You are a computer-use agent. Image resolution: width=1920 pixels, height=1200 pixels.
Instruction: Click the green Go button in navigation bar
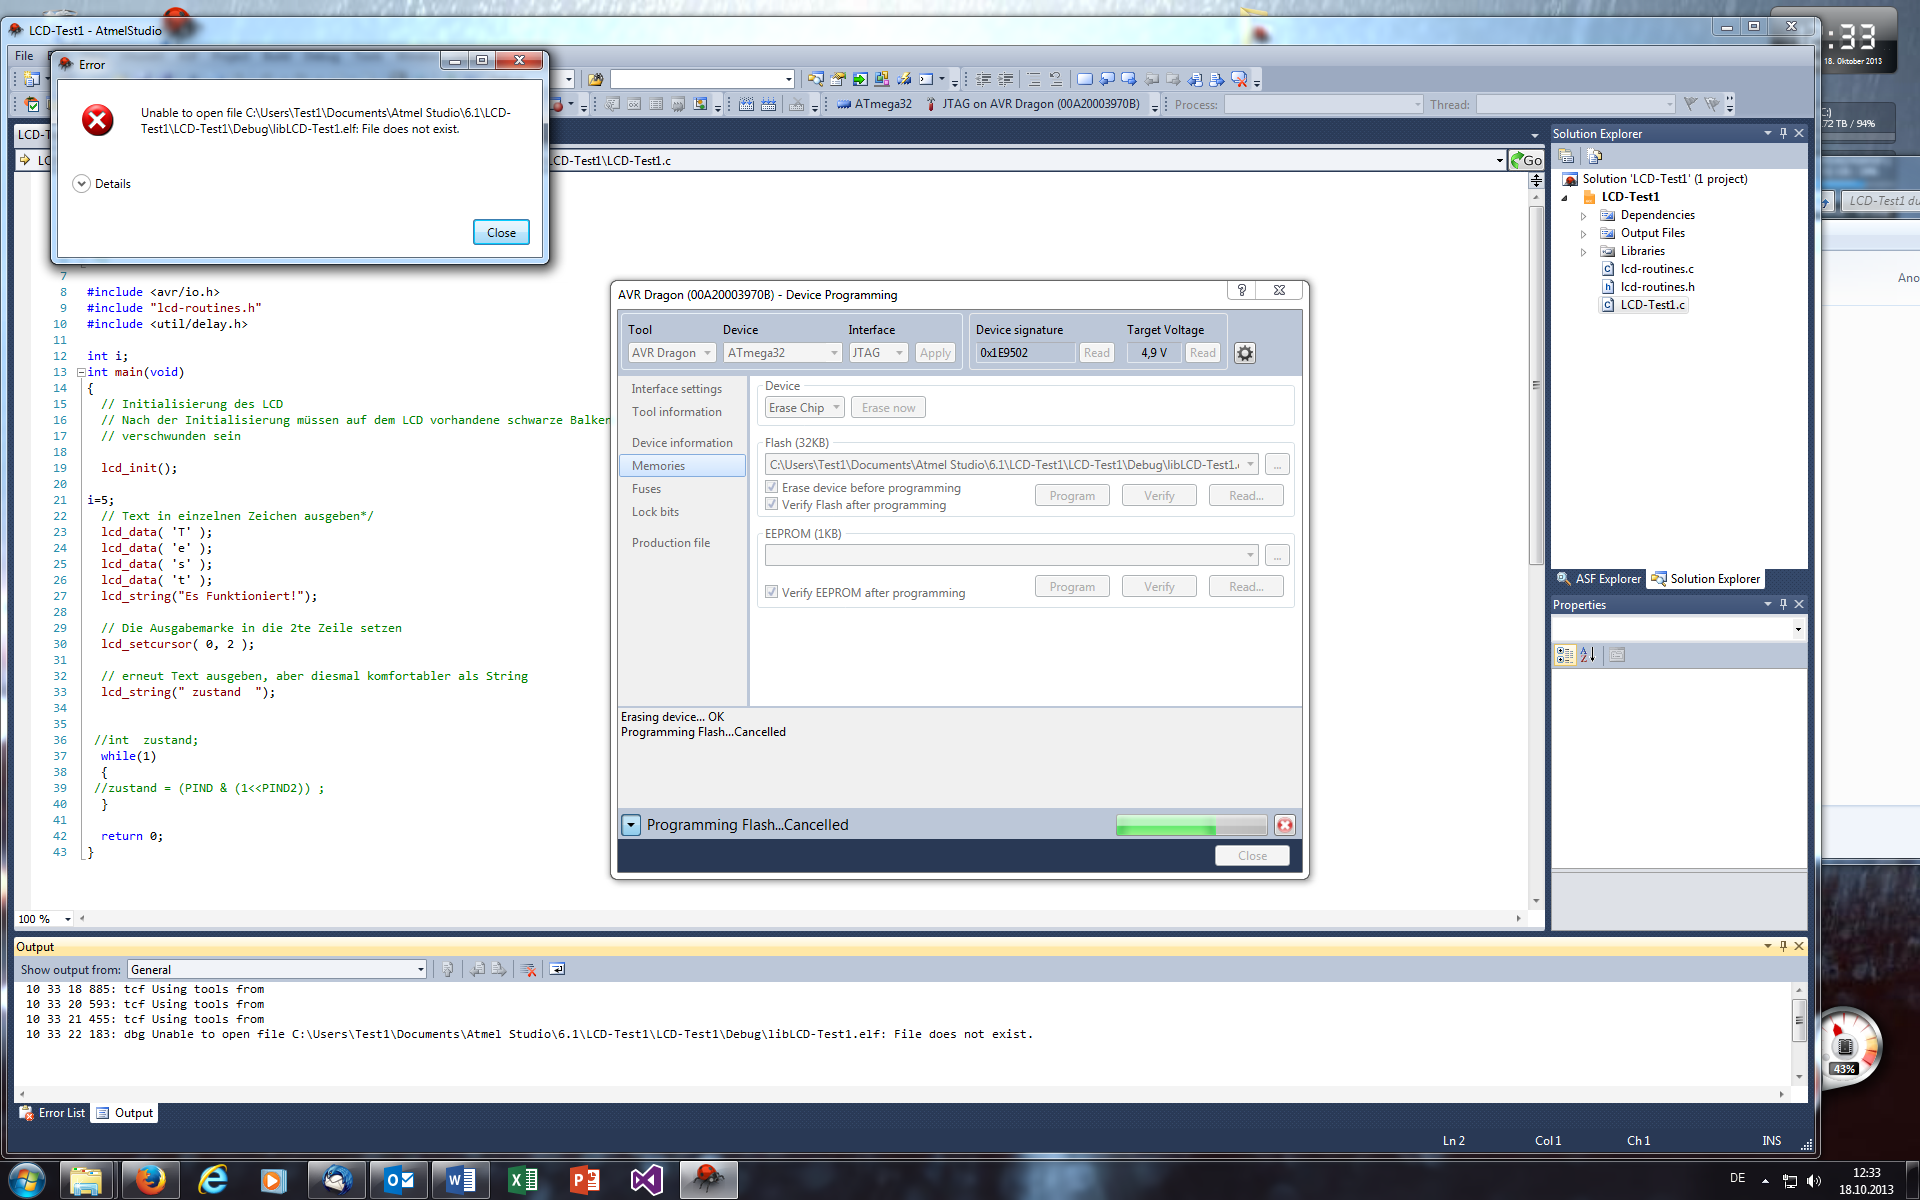1526,160
